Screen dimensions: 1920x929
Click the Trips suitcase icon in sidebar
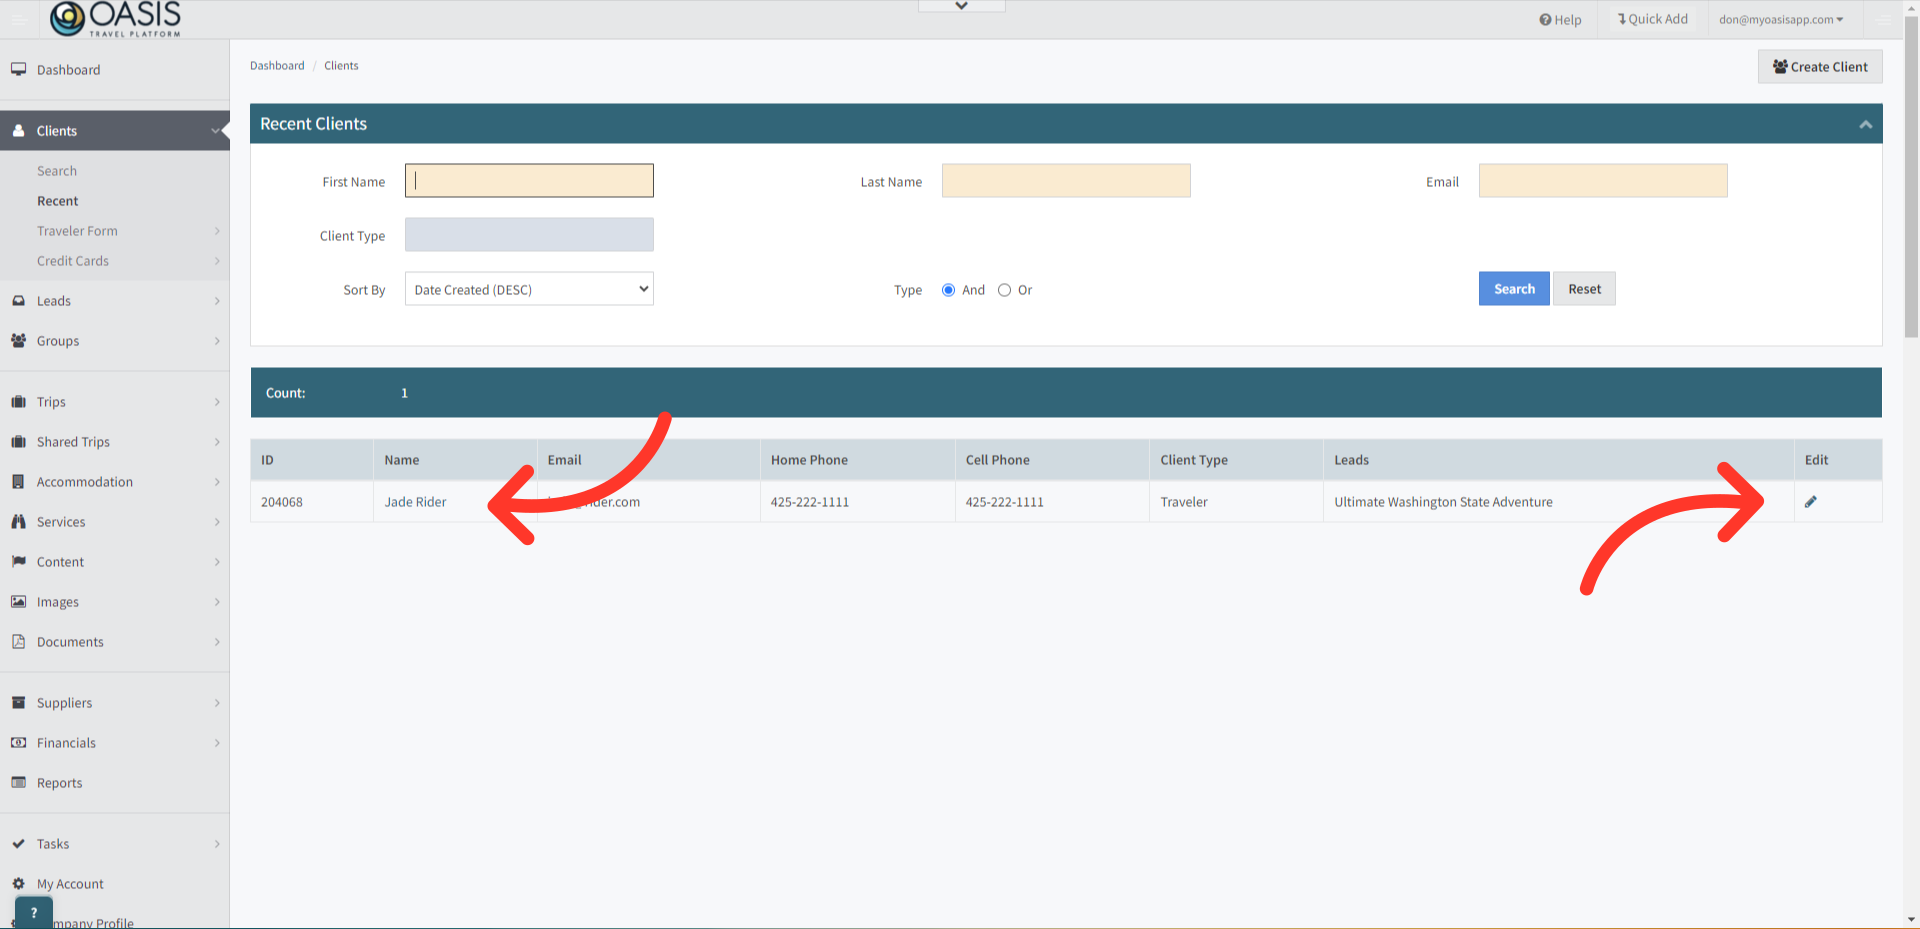click(x=18, y=402)
